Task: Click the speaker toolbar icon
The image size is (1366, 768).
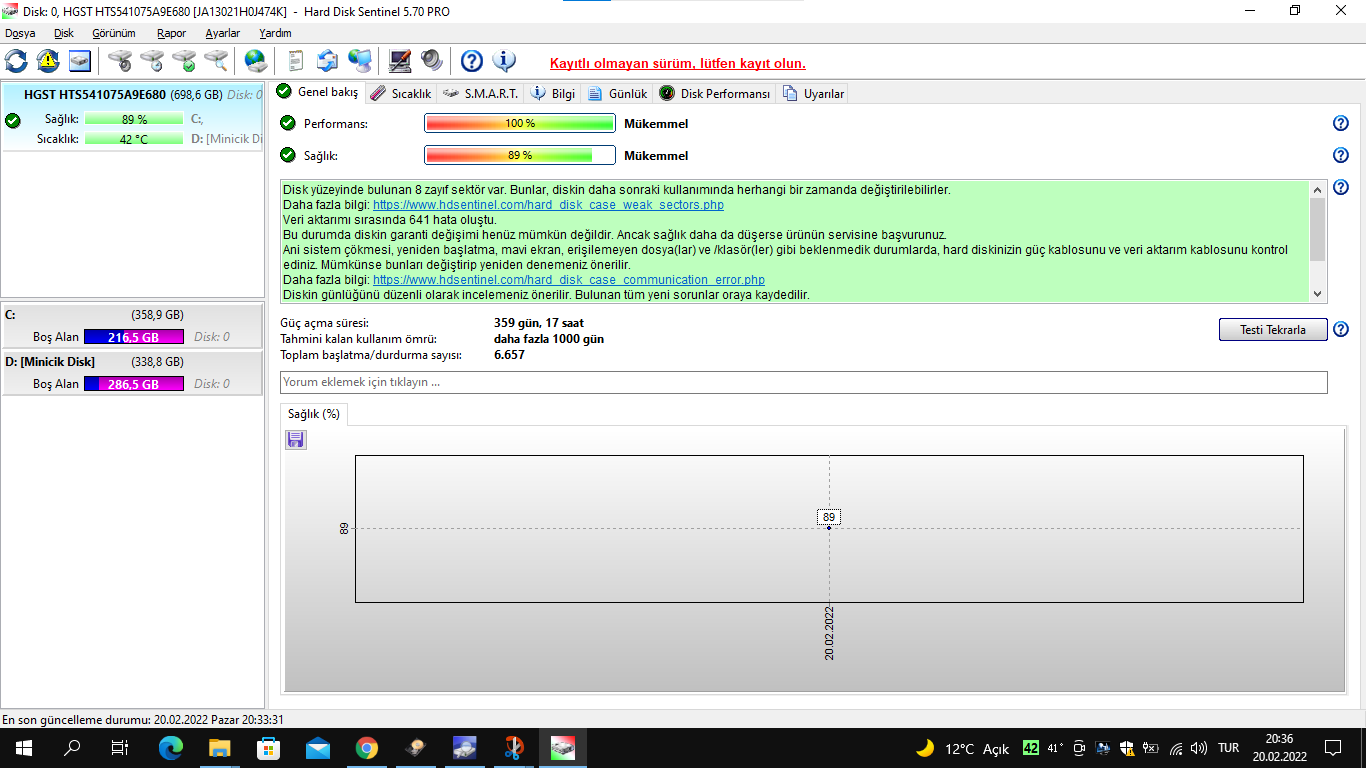Action: click(x=432, y=61)
